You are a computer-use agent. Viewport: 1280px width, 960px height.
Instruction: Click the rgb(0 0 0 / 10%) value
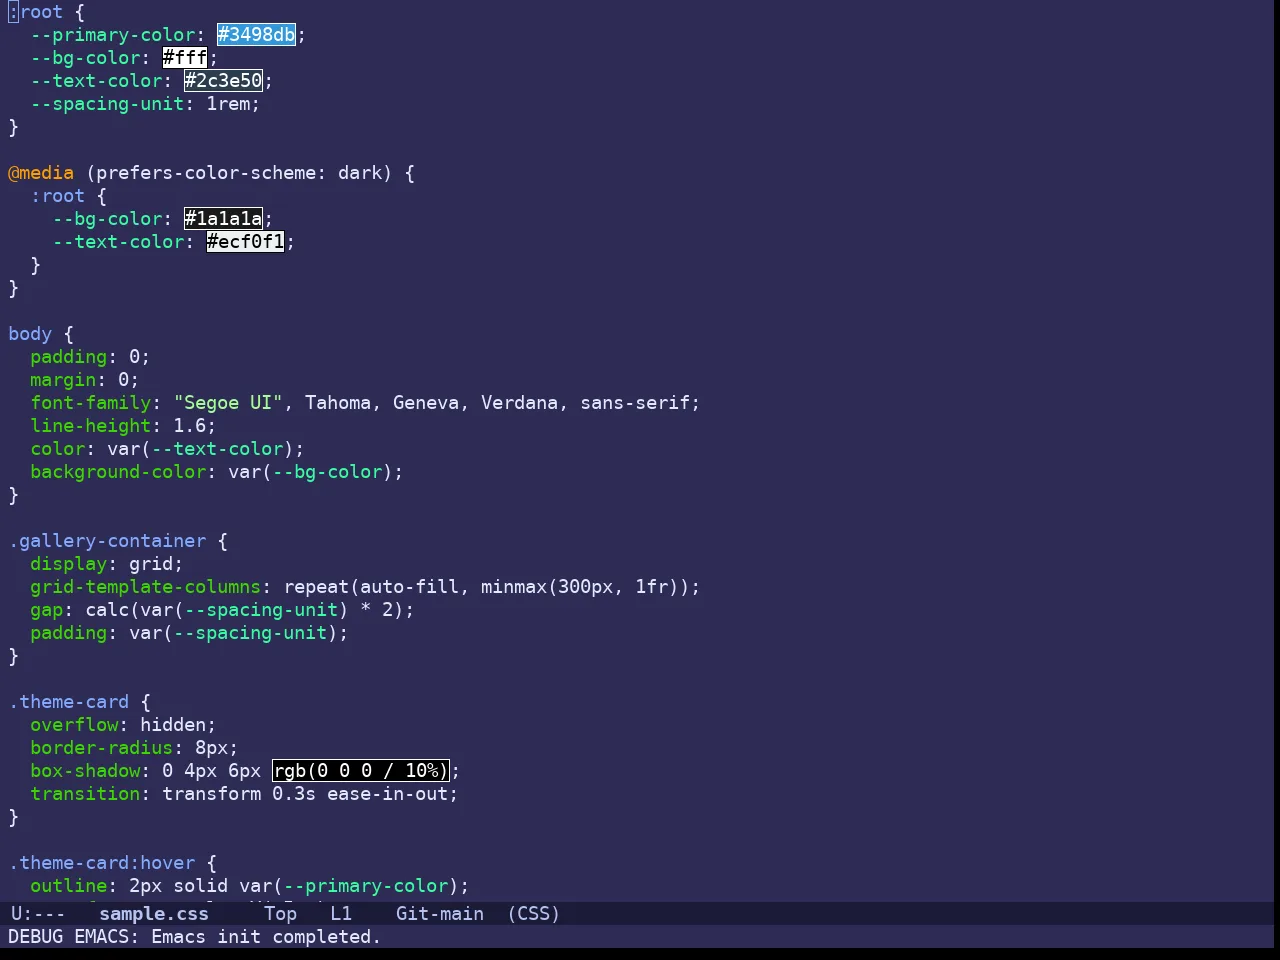click(361, 771)
